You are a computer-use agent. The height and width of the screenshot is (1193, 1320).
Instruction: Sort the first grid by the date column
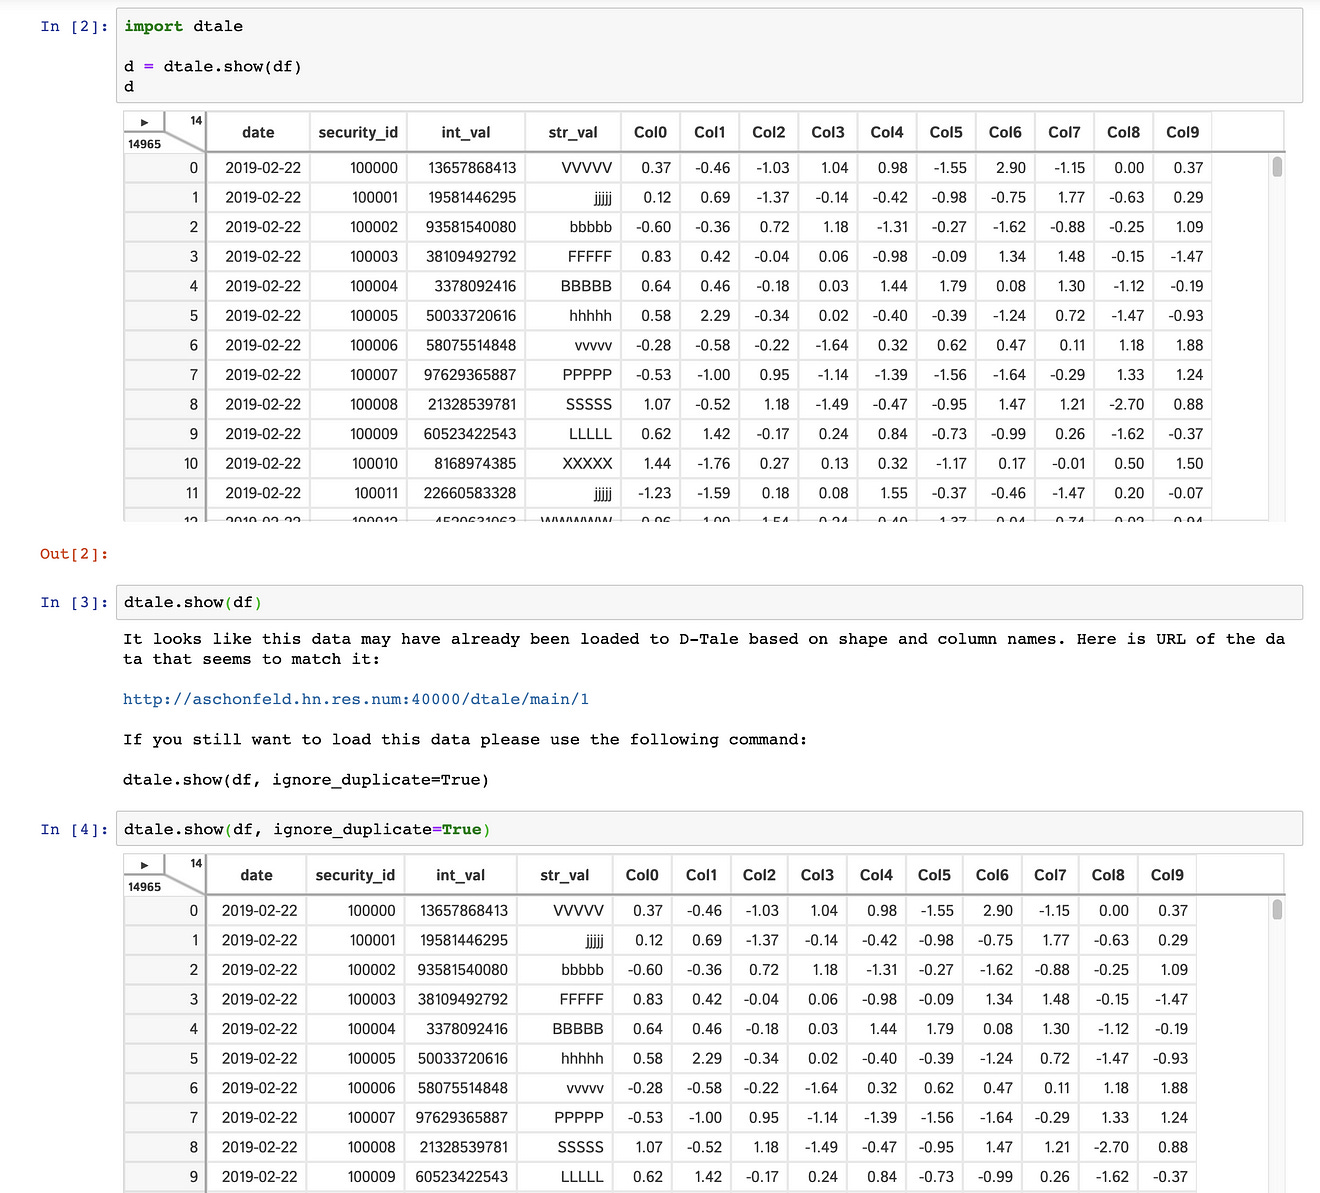(x=256, y=131)
